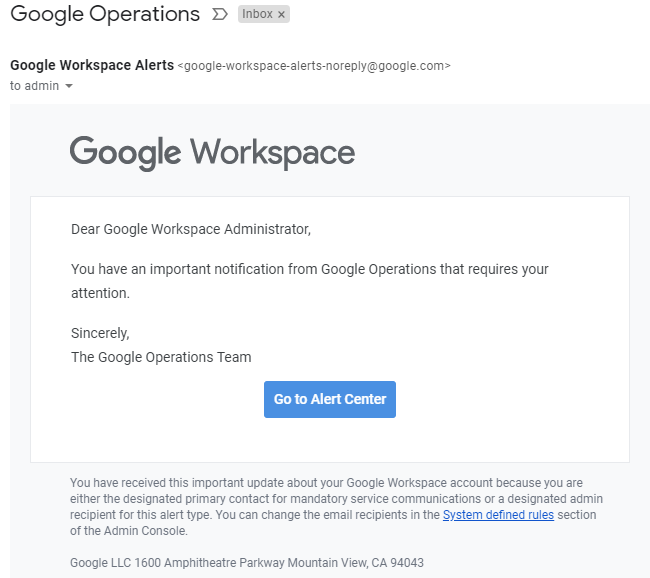This screenshot has width=650, height=578.
Task: Click the sender address google-workspace-alerts-noreply@google.com
Action: [314, 66]
